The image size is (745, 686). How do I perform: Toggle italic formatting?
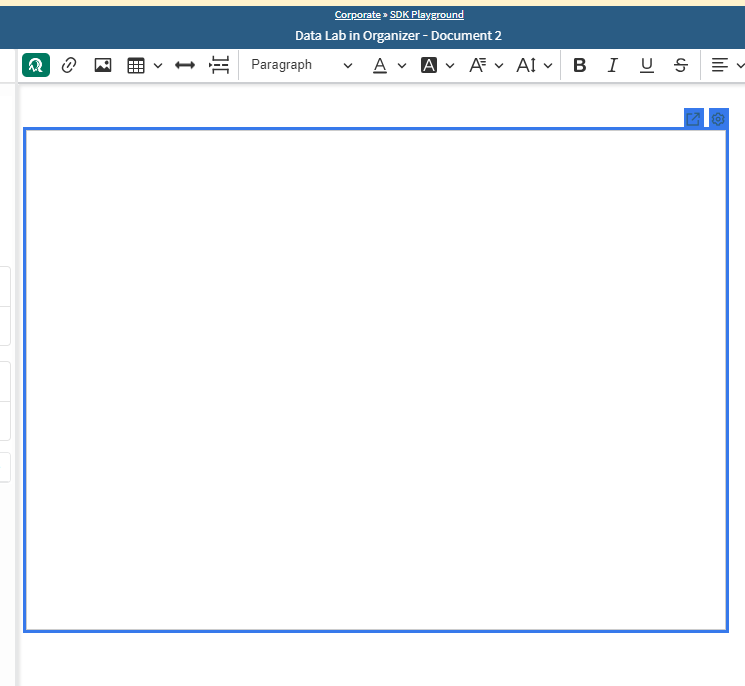pos(613,65)
